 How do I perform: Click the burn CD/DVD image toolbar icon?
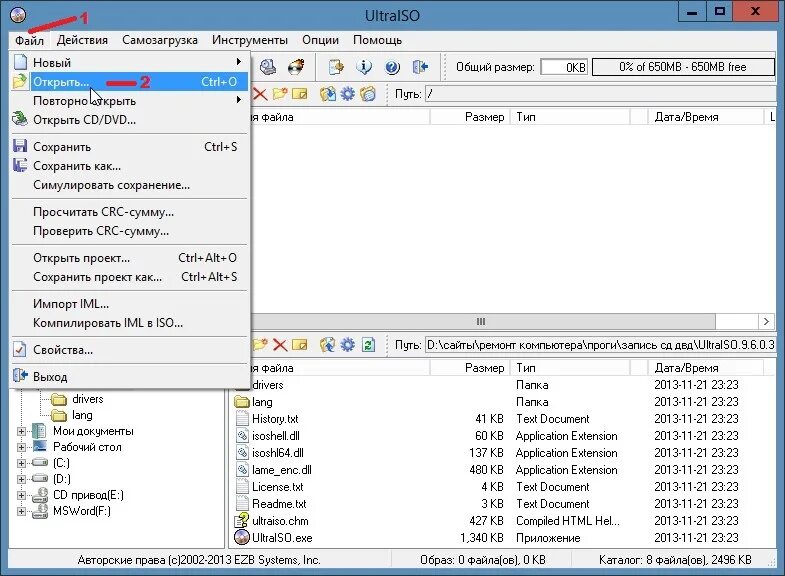click(x=296, y=67)
